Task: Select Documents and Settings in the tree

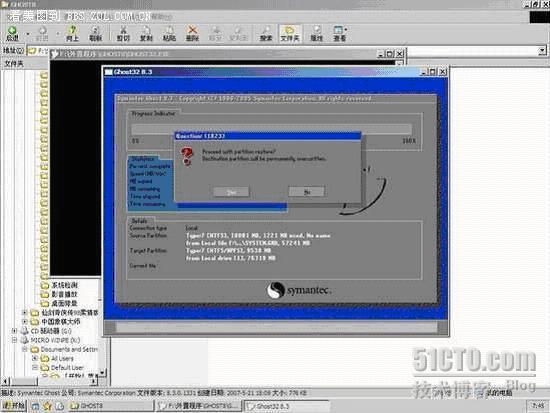Action: click(x=69, y=349)
